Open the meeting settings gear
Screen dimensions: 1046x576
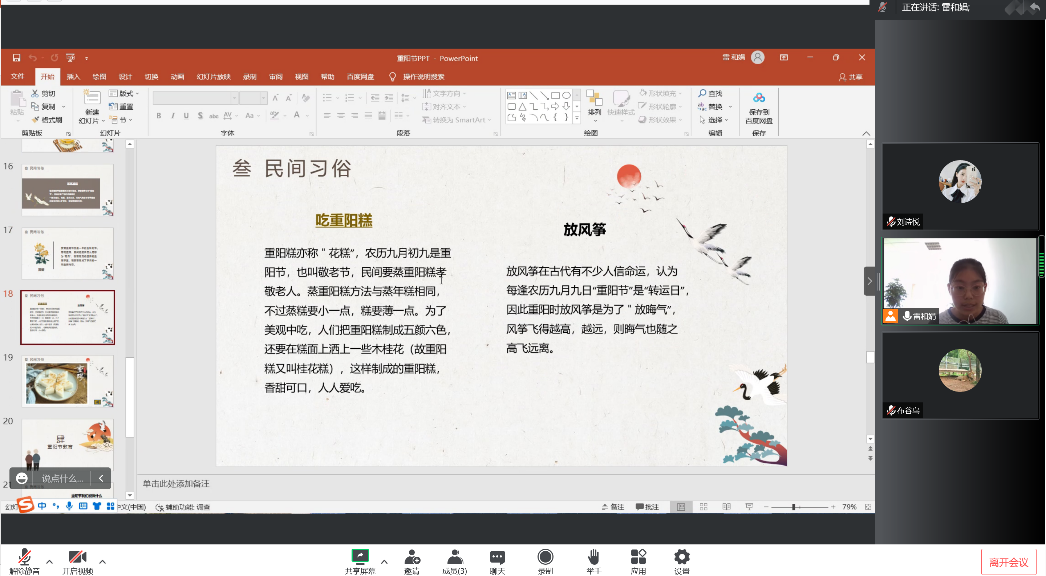point(682,557)
